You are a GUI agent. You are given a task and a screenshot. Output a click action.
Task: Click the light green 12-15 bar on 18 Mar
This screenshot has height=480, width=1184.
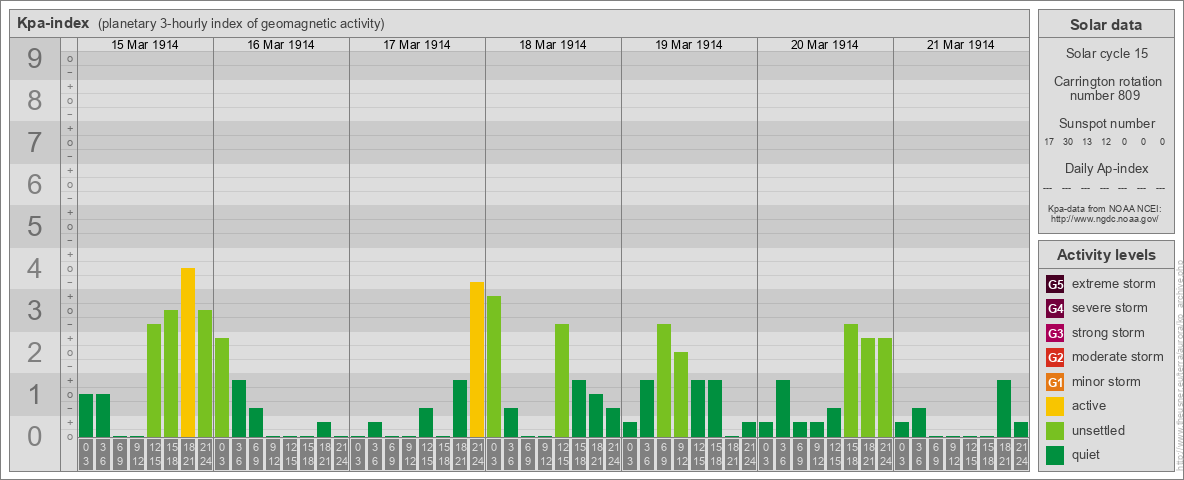562,380
